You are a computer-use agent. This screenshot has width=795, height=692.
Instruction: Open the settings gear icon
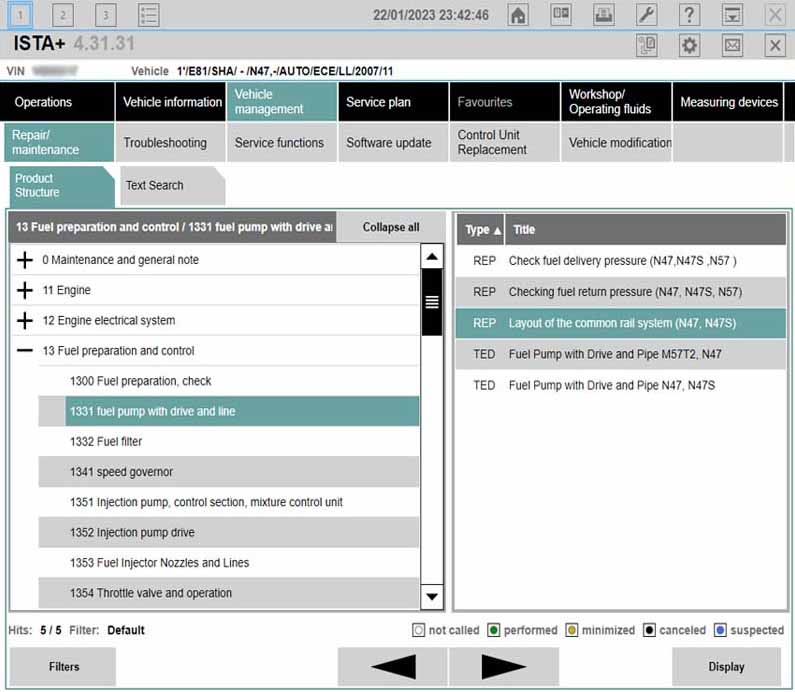coord(689,46)
